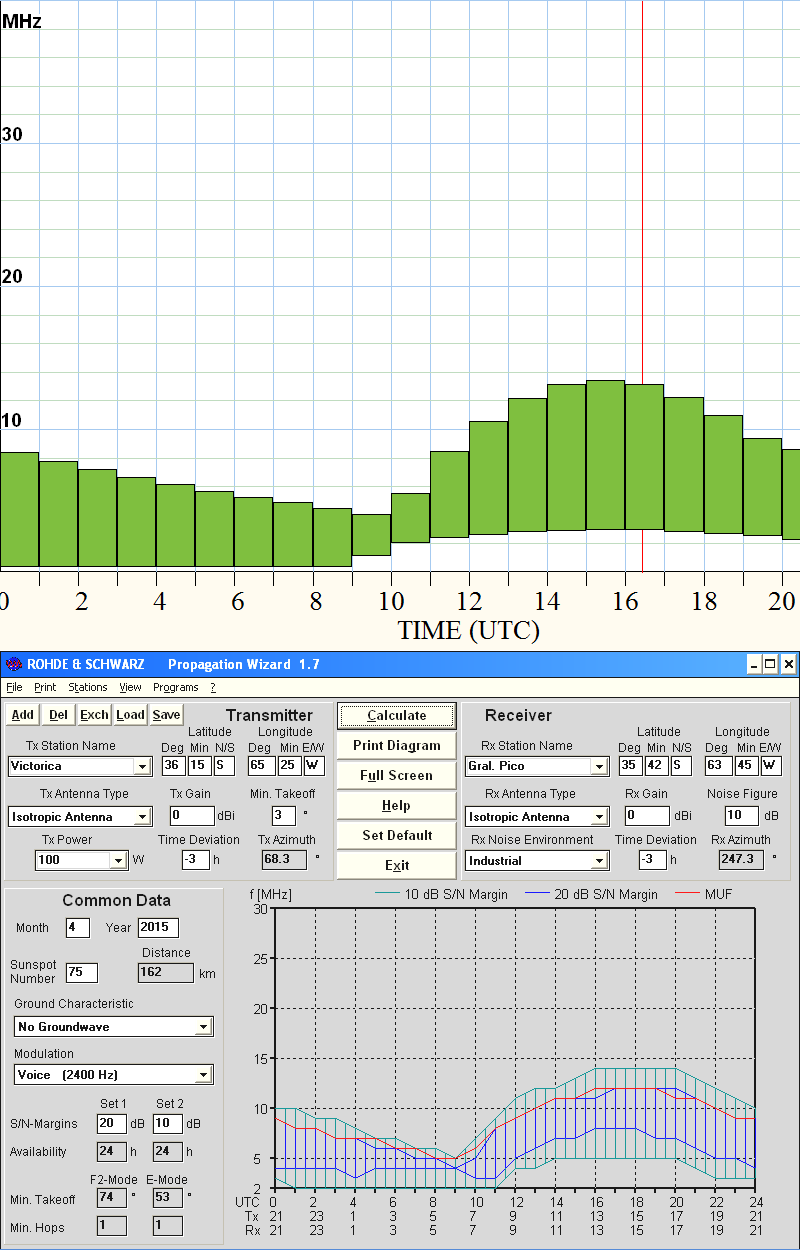Click the Month input field

coord(78,927)
